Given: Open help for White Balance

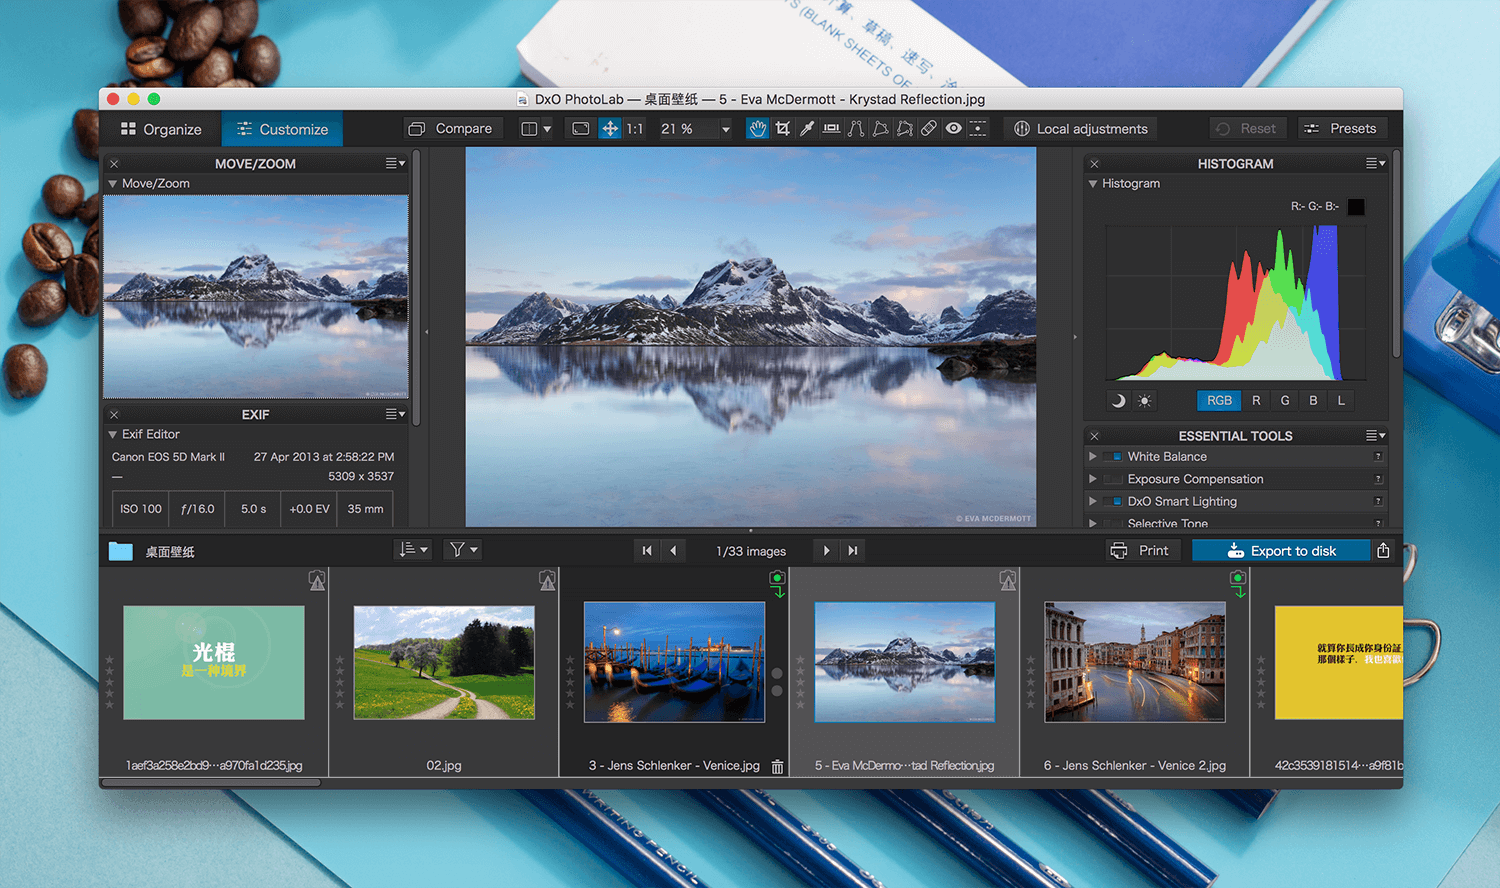Looking at the screenshot, I should point(1378,457).
